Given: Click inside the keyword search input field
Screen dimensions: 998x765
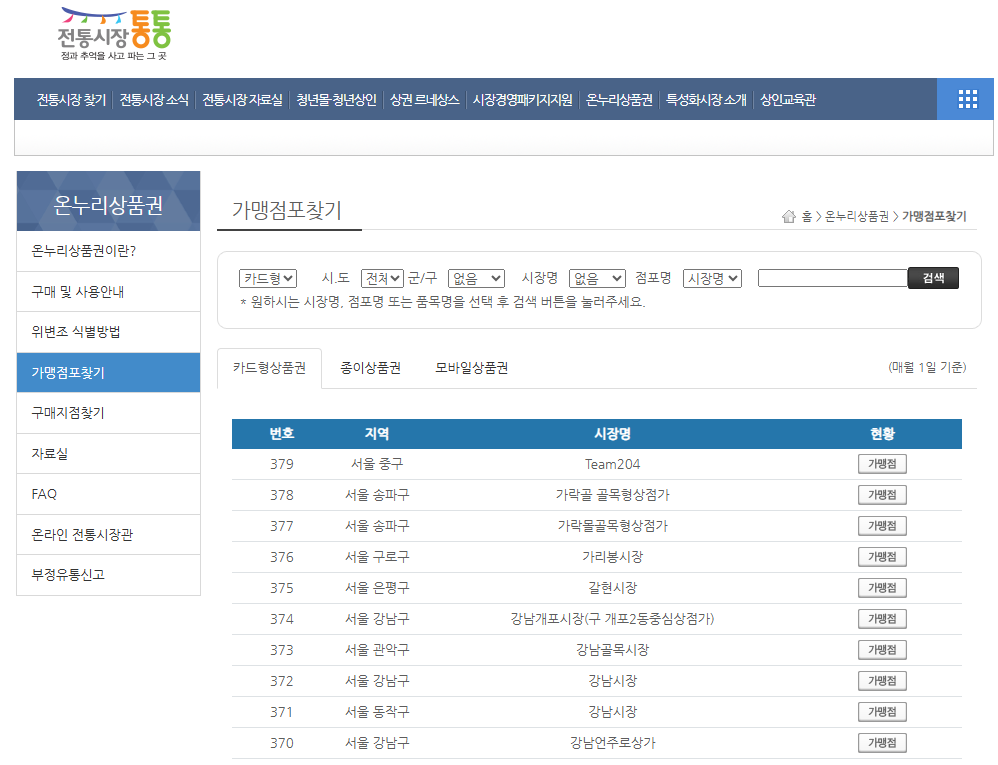Looking at the screenshot, I should tap(835, 278).
